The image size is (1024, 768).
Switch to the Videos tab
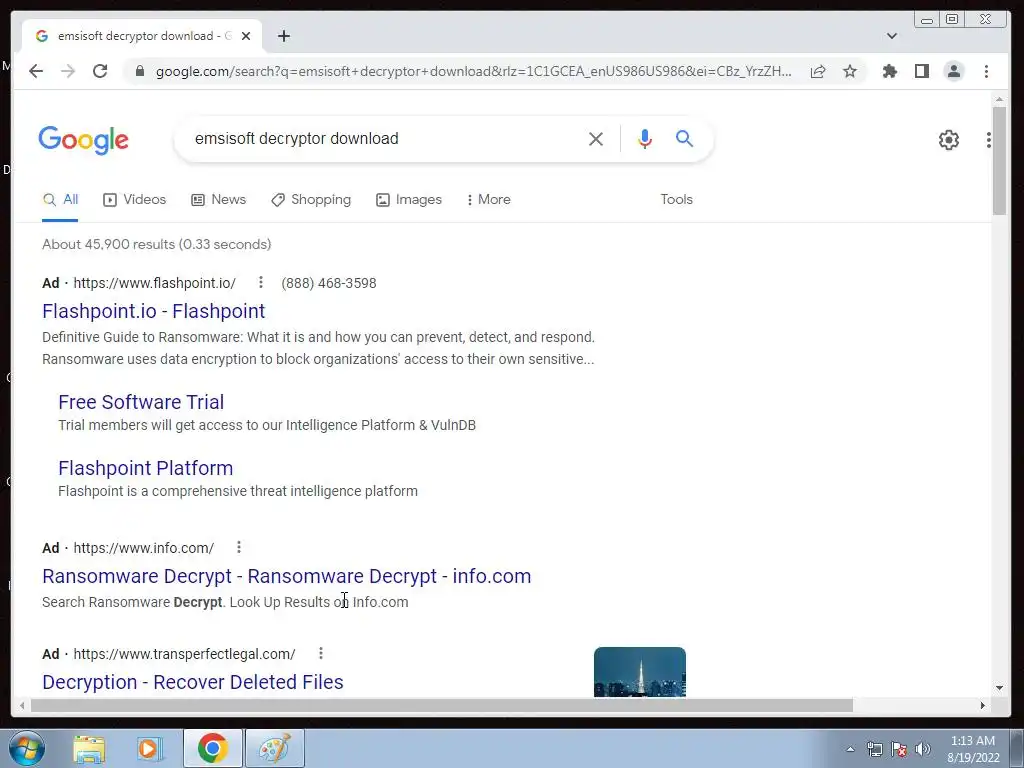click(135, 200)
